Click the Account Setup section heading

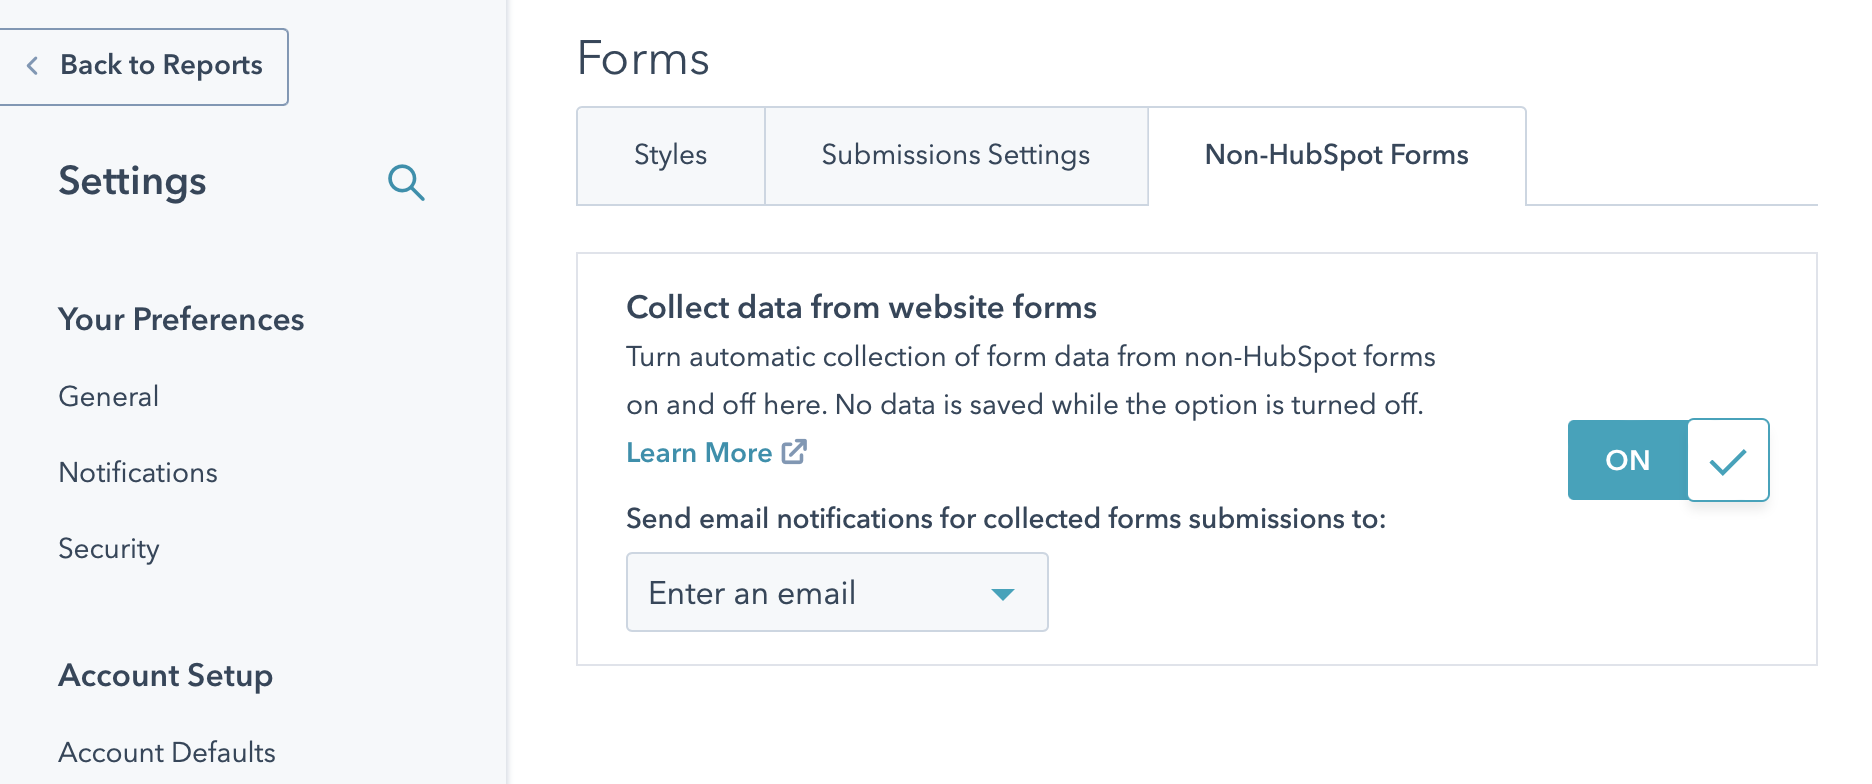(x=166, y=675)
